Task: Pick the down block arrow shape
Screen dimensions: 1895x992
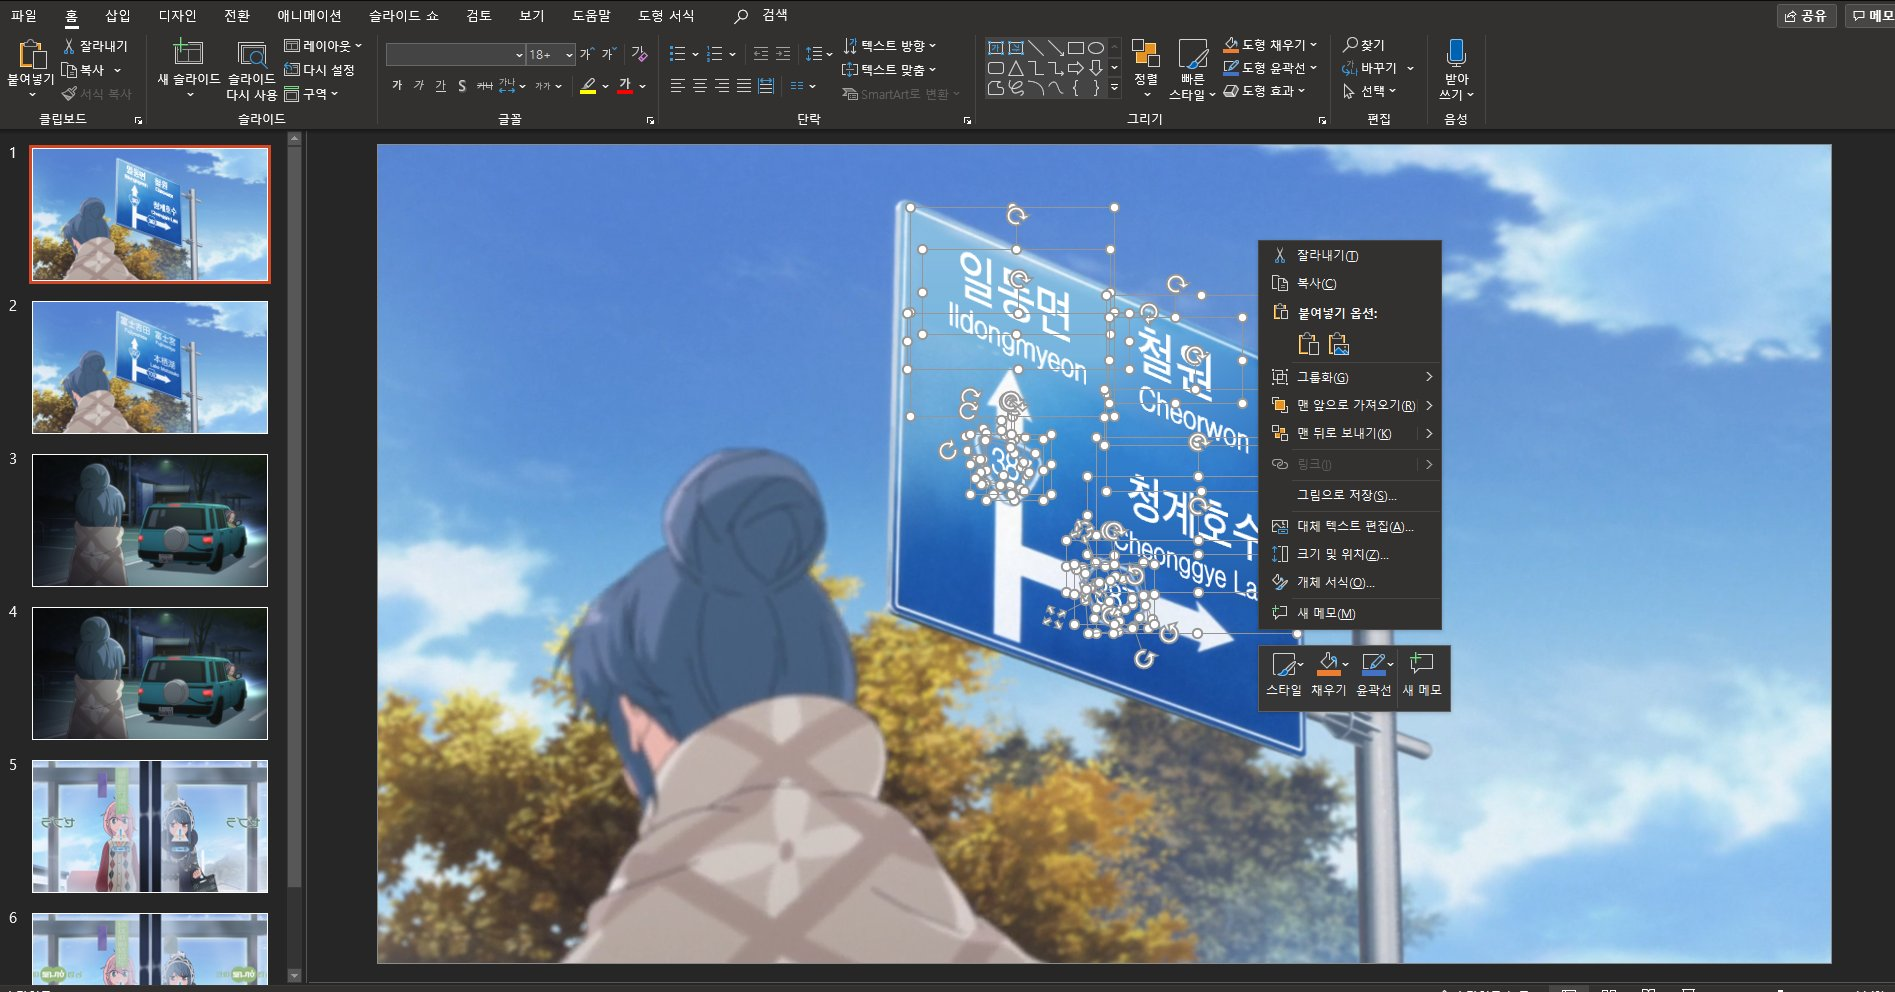Action: pos(1096,68)
